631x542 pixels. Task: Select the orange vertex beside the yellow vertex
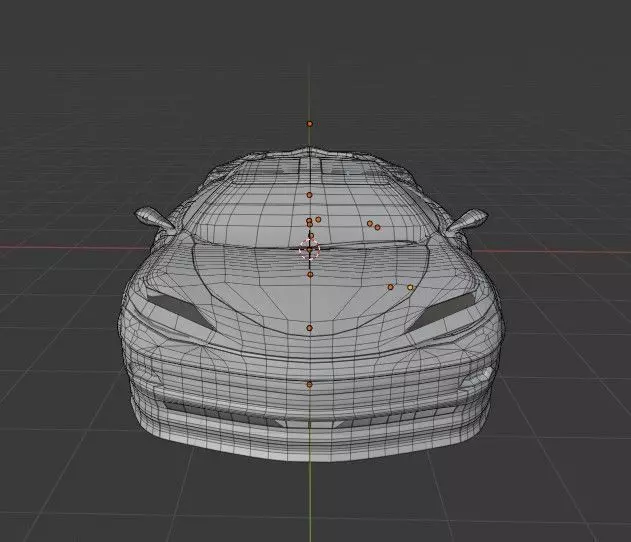[390, 287]
